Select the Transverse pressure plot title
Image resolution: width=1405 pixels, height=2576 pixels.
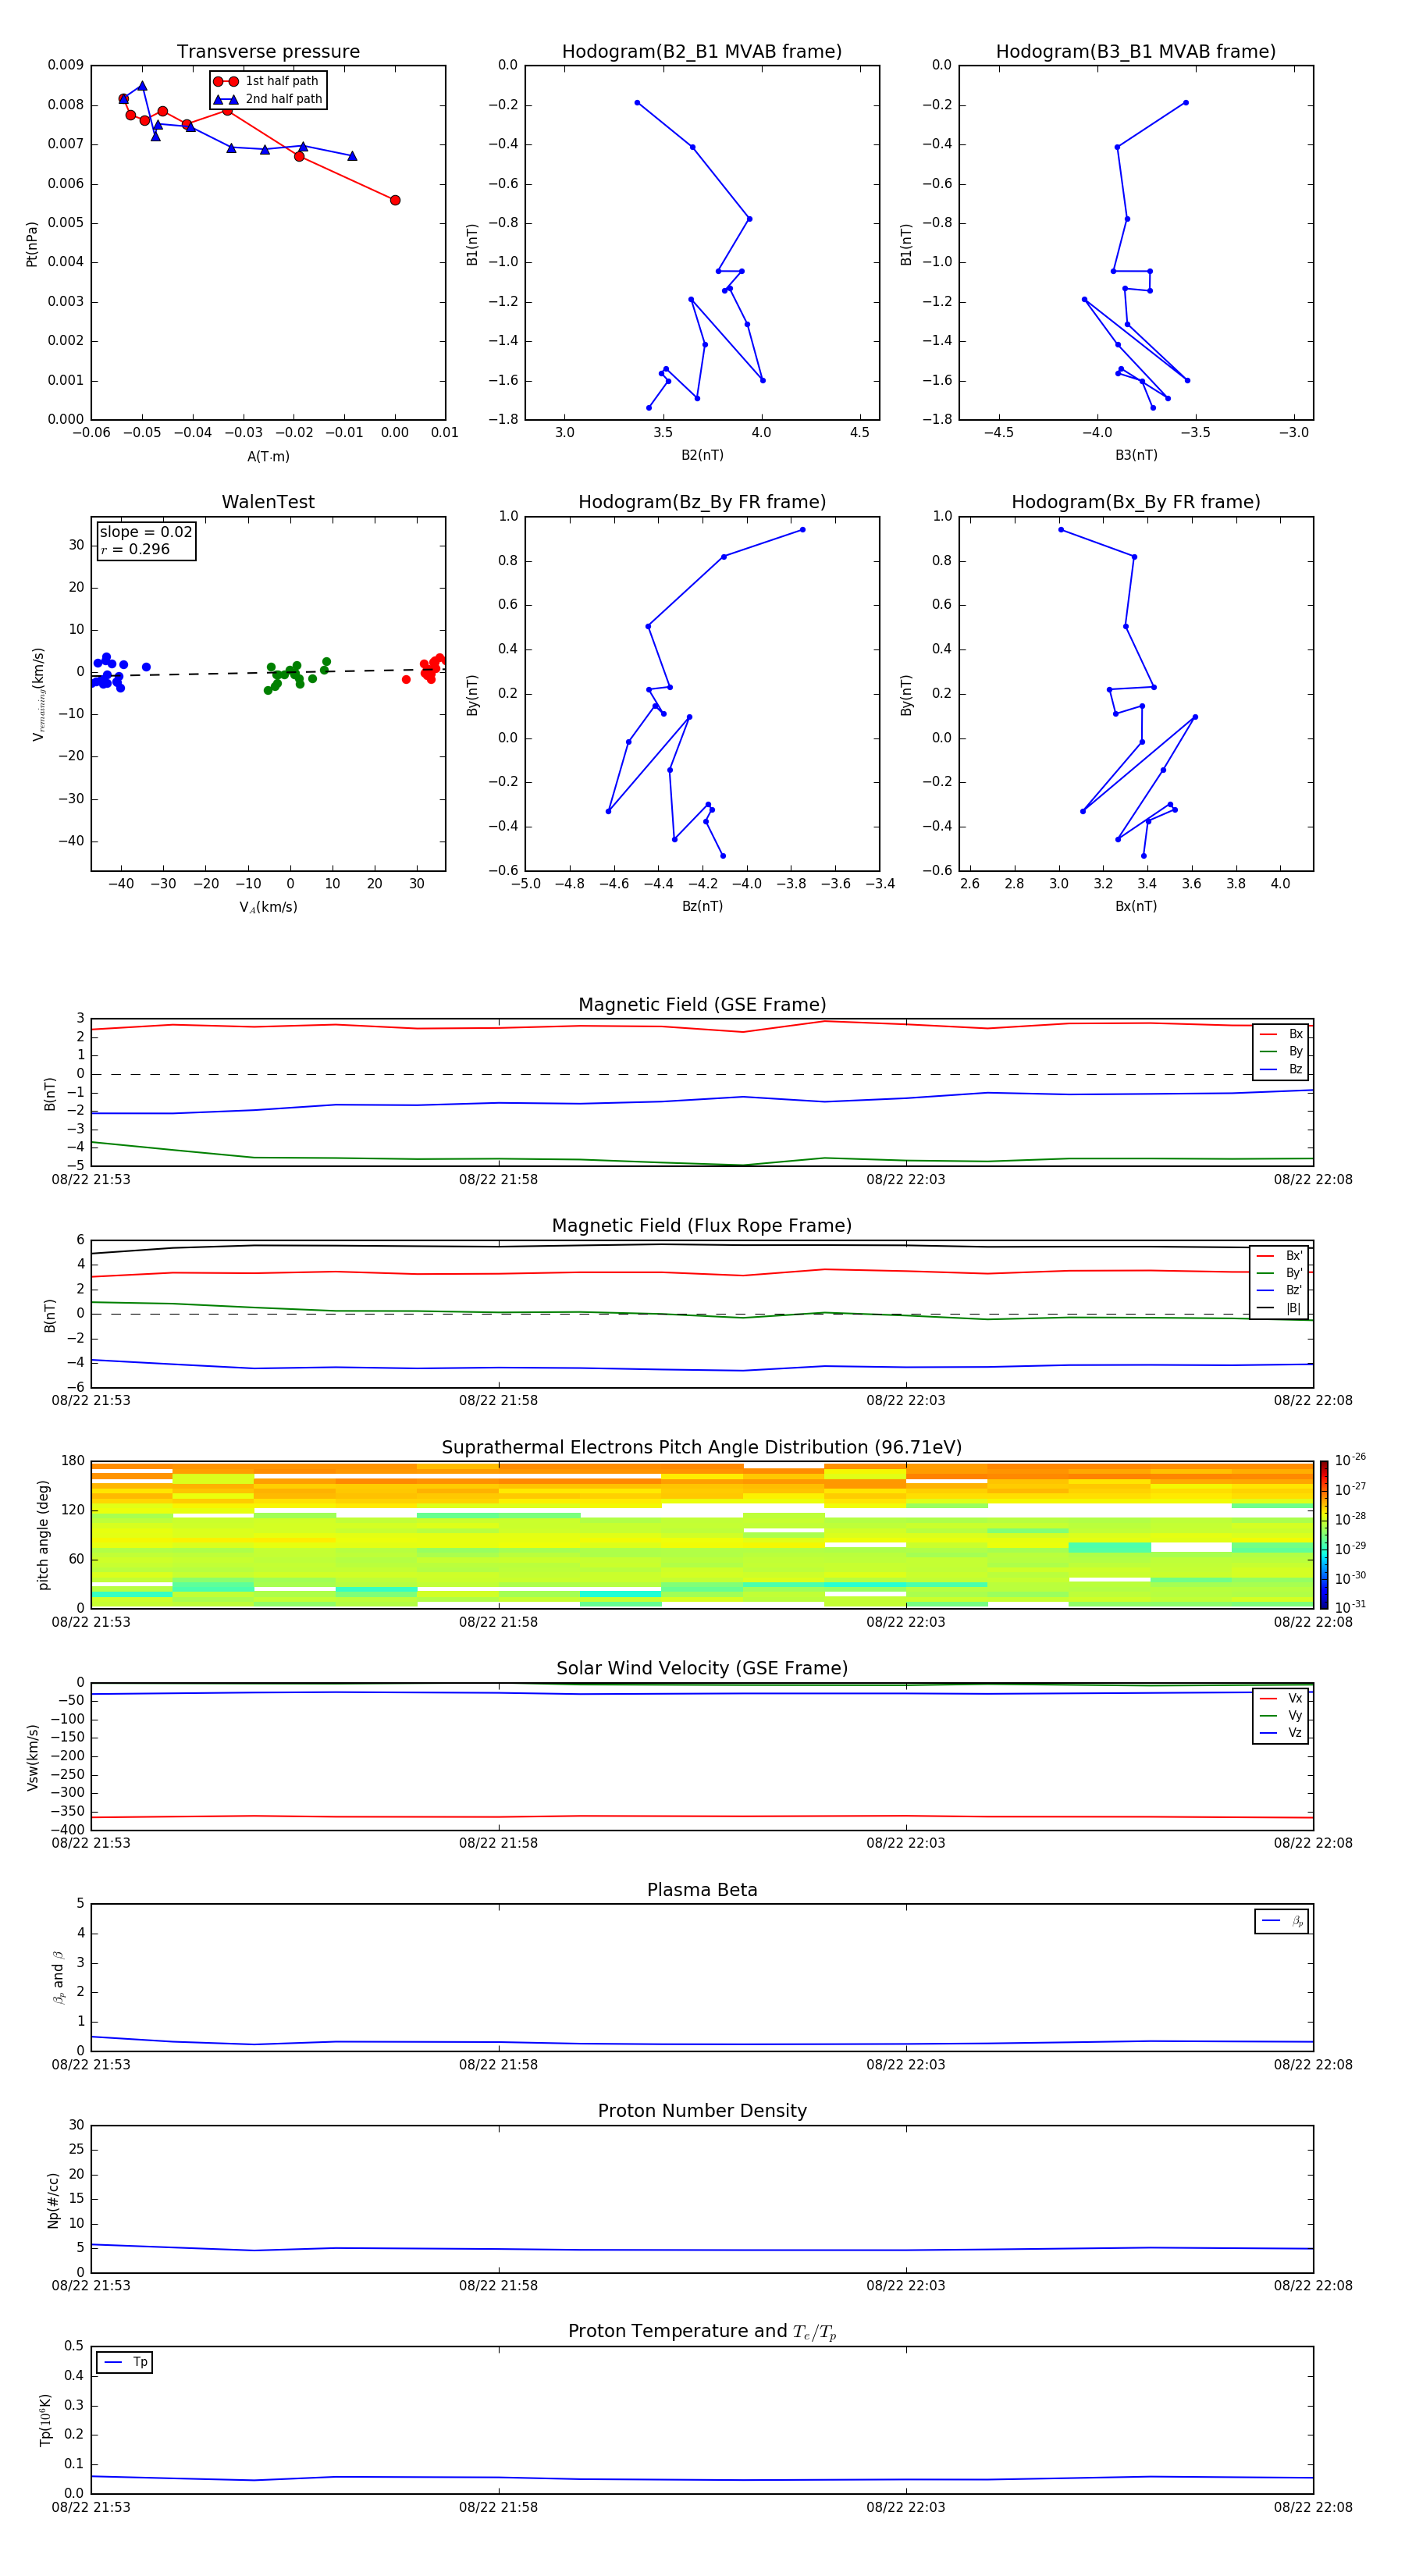coord(268,52)
